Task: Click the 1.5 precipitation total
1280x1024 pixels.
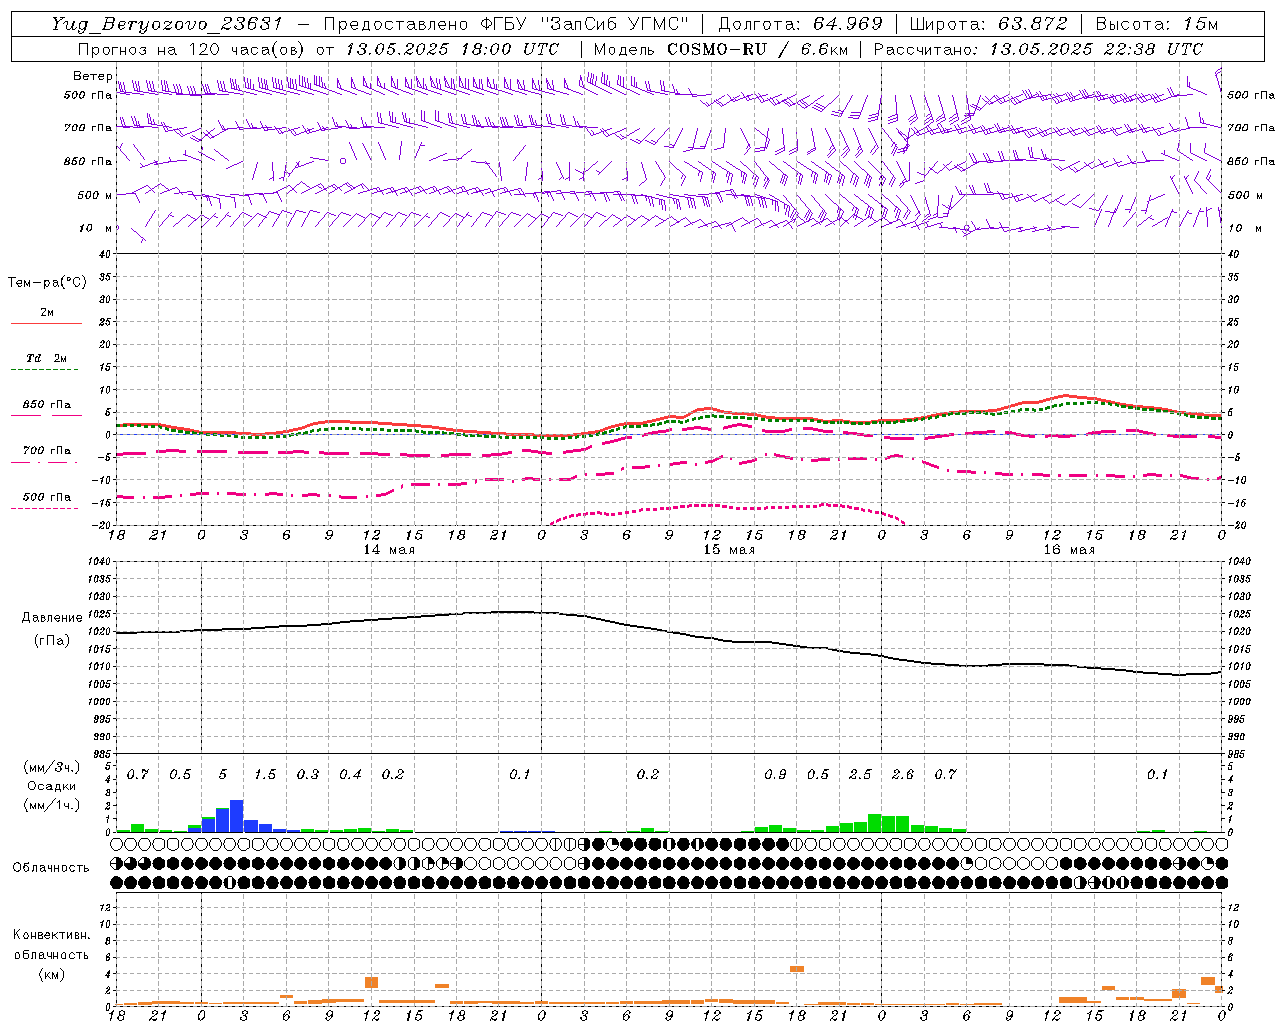Action: pos(265,775)
